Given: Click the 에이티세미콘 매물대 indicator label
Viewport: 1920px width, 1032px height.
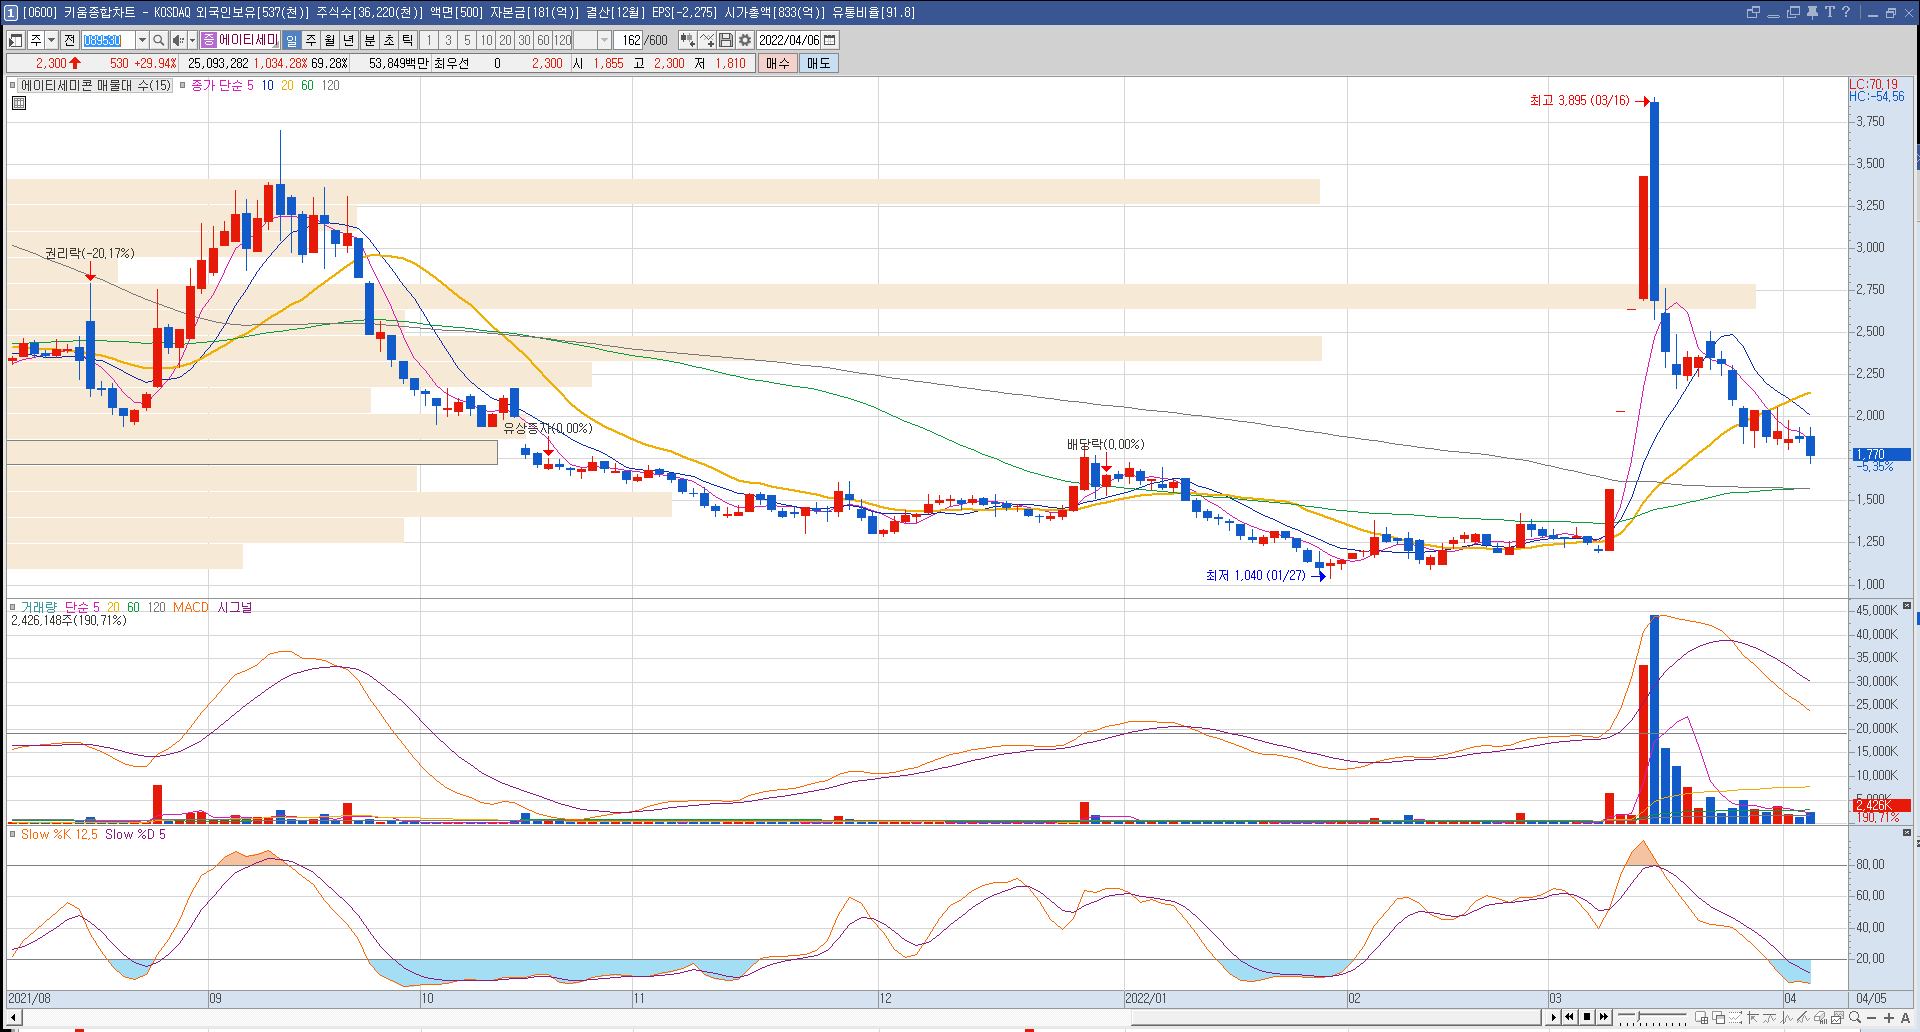Looking at the screenshot, I should (96, 86).
